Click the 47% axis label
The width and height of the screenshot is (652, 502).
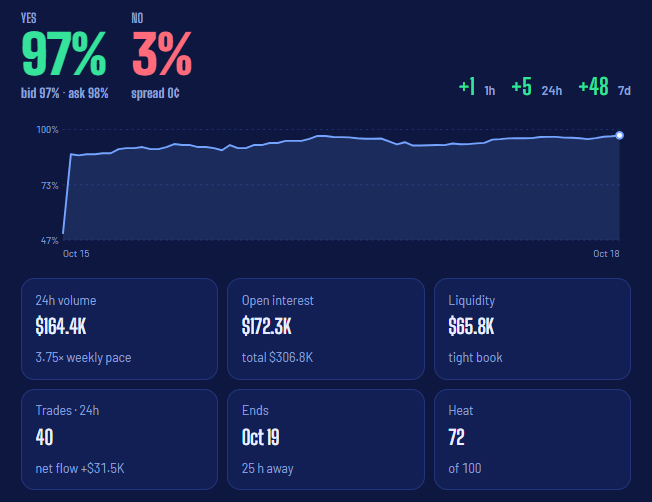click(x=49, y=240)
